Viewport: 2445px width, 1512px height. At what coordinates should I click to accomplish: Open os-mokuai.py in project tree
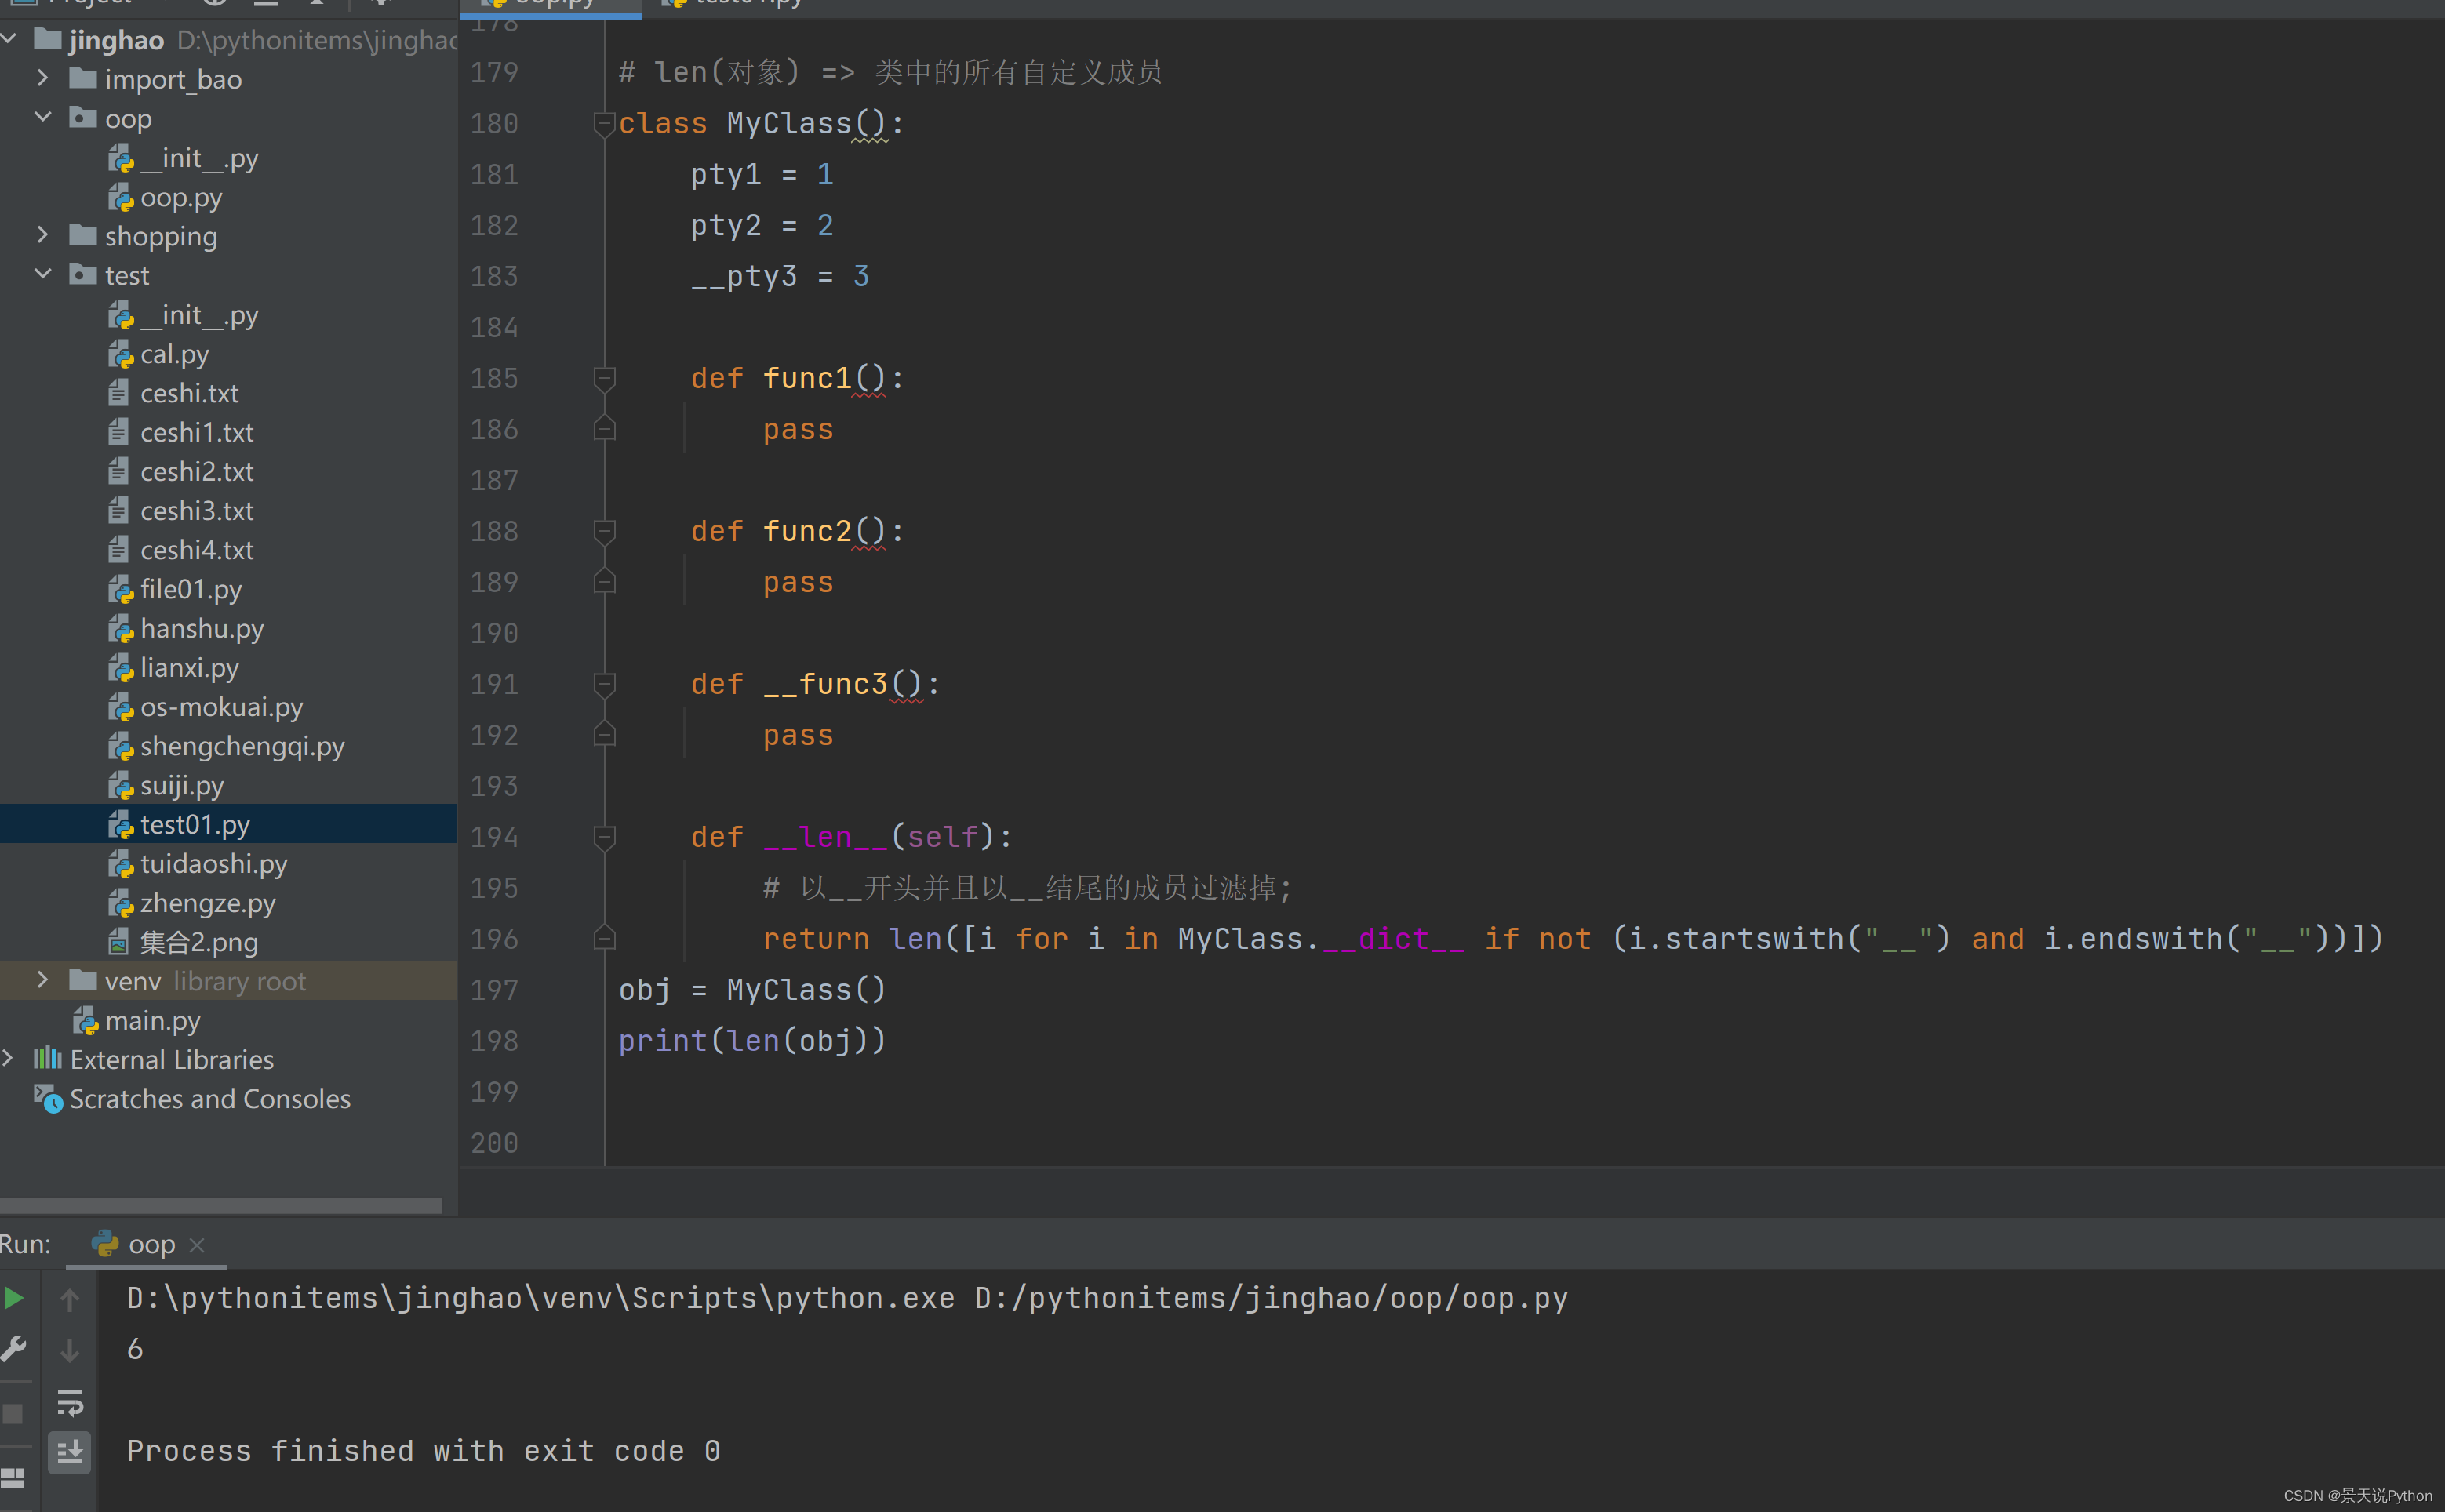tap(221, 707)
